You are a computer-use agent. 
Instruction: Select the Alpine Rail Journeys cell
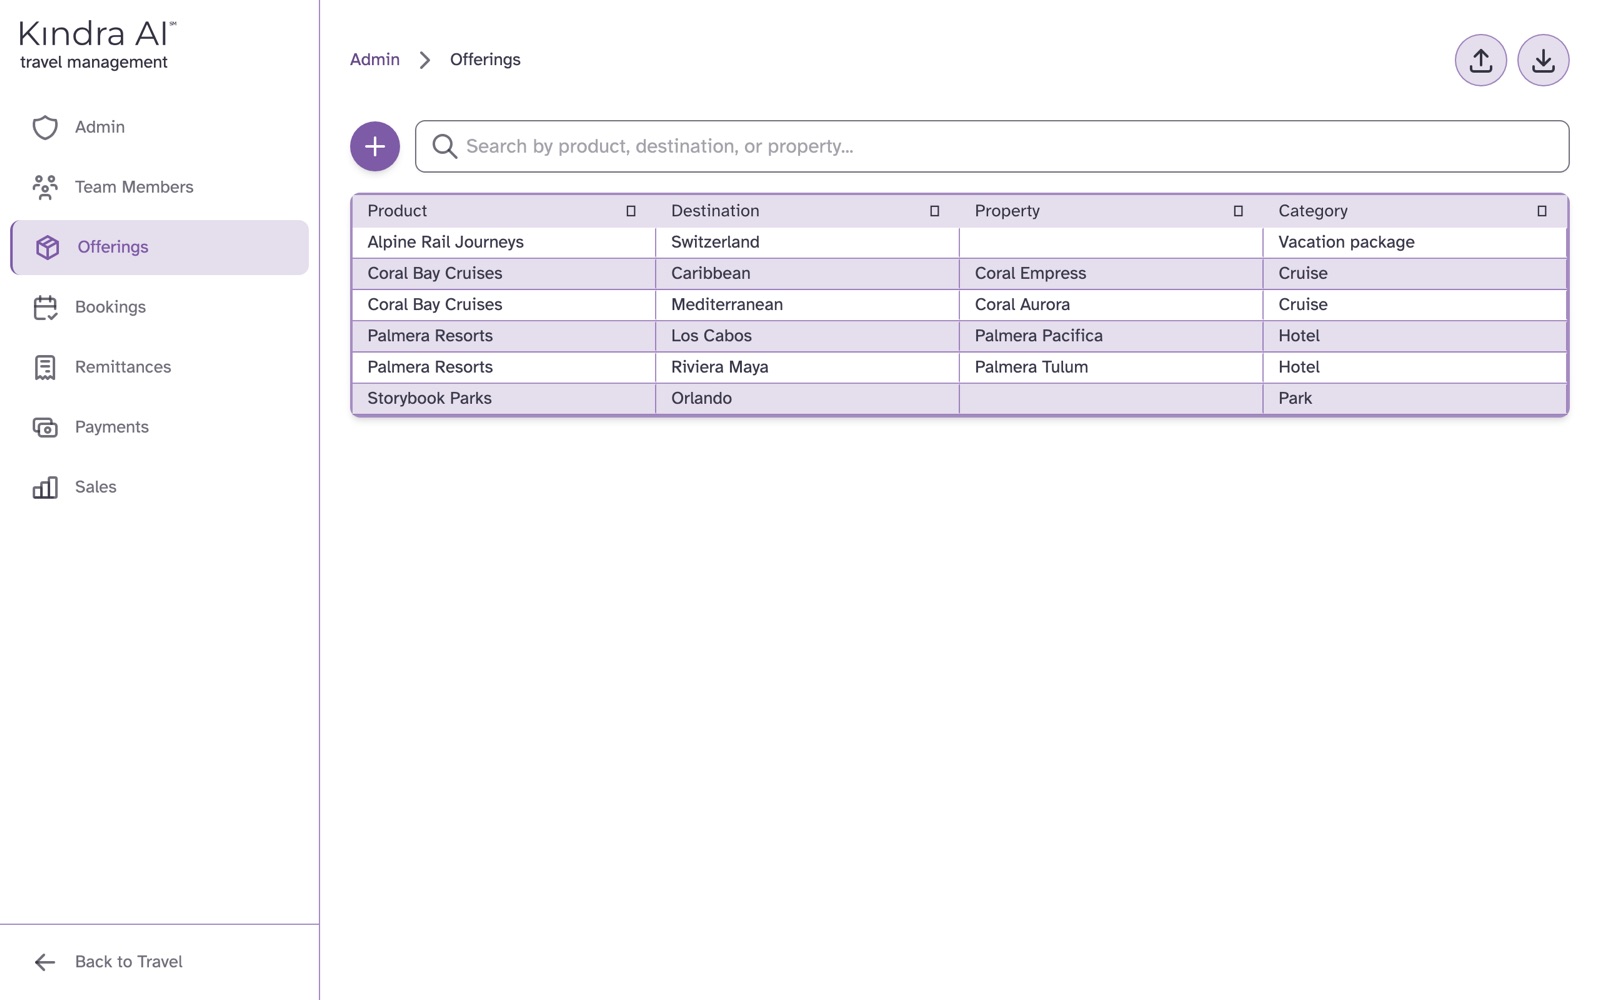coord(504,242)
